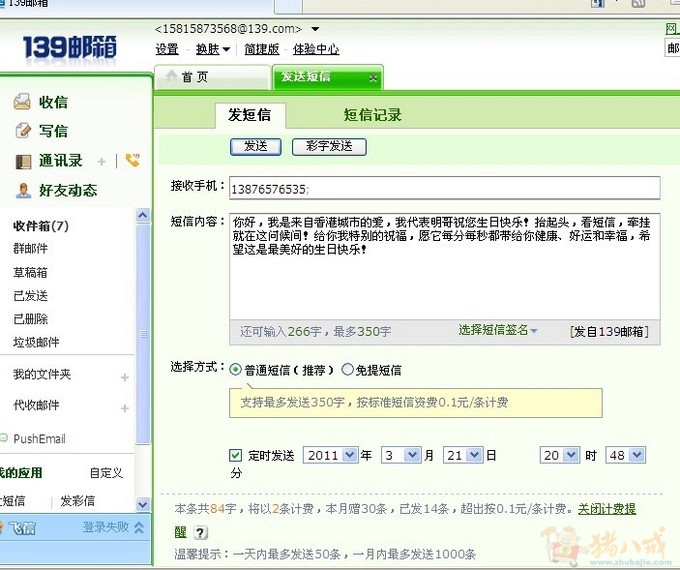This screenshot has height=570, width=680.
Task: Click the sidebar scrollbar up arrow
Action: click(x=143, y=215)
